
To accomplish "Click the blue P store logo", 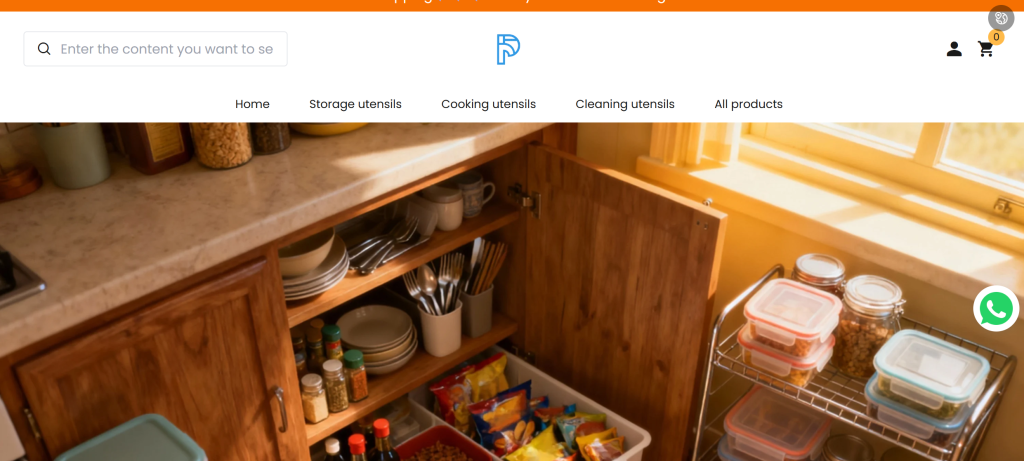I will click(508, 50).
